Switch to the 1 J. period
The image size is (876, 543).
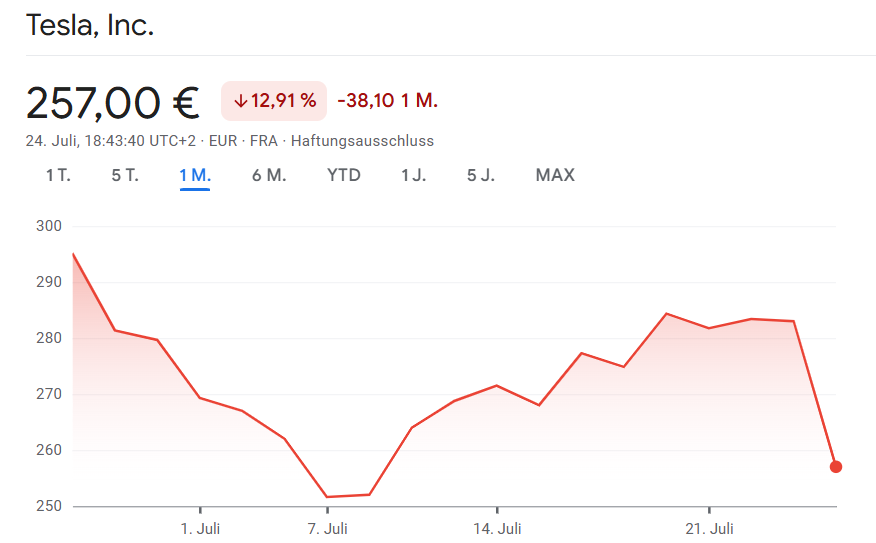413,175
